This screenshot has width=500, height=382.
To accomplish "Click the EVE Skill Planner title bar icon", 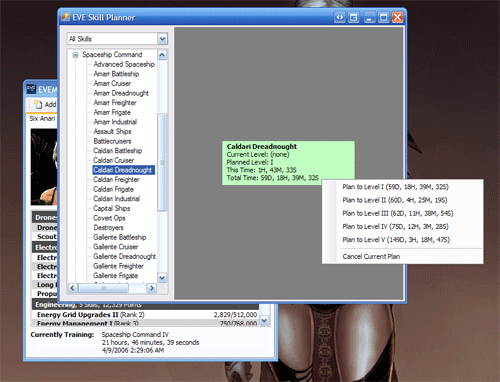I will coord(65,17).
